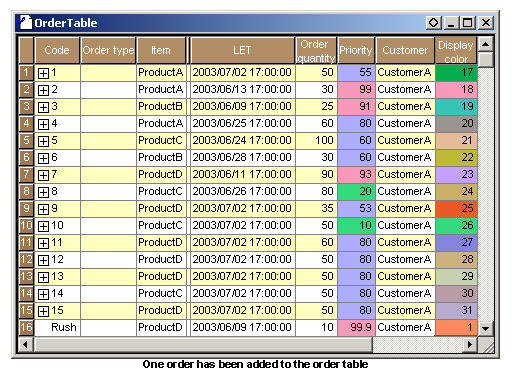Click orange display color swatch 1
The height and width of the screenshot is (380, 515).
(456, 327)
